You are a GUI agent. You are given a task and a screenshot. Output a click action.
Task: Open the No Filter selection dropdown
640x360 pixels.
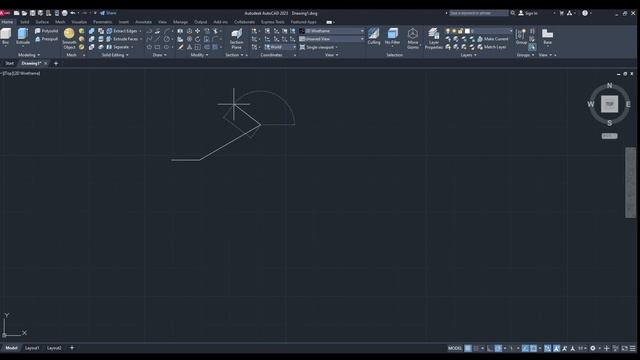(x=392, y=36)
